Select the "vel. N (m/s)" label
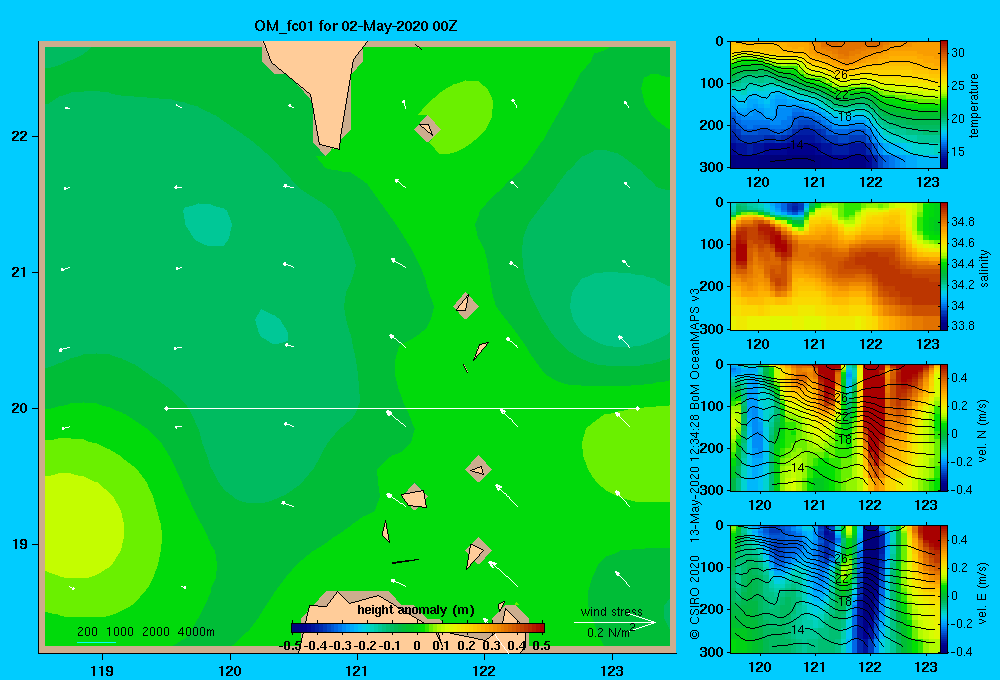The image size is (1000, 680). click(x=982, y=431)
